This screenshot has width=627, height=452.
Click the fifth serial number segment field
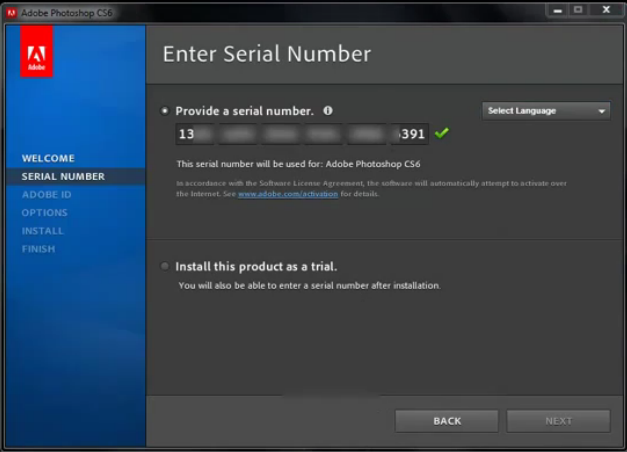point(366,134)
